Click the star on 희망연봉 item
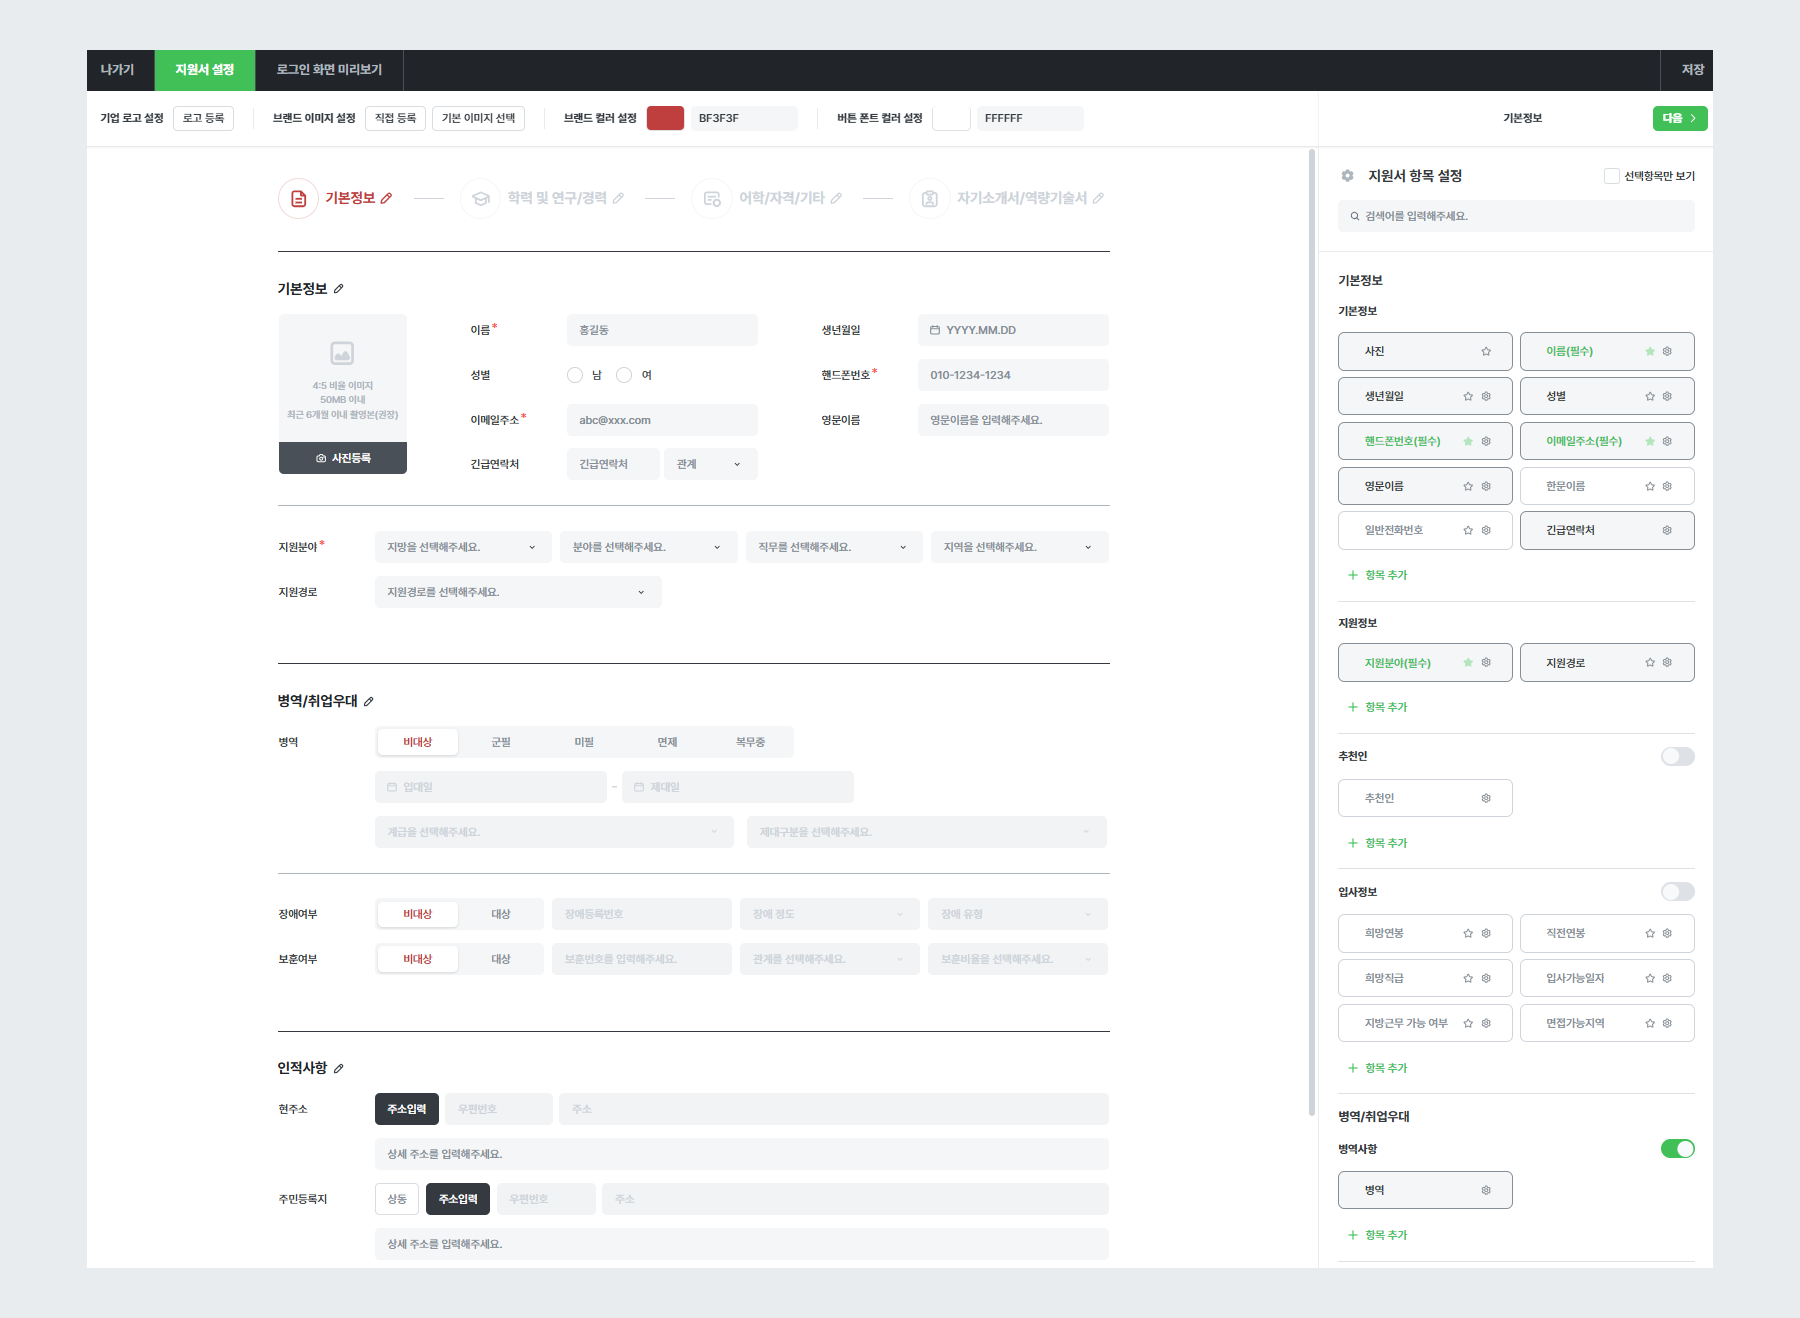This screenshot has height=1318, width=1800. [1468, 933]
